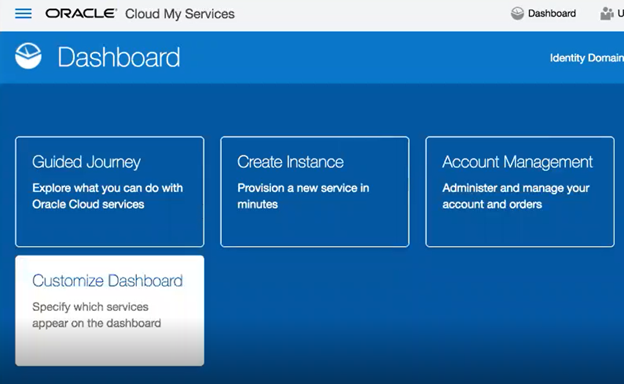The image size is (624, 384).
Task: Click the large Dashboard header gauge icon
Action: point(28,56)
